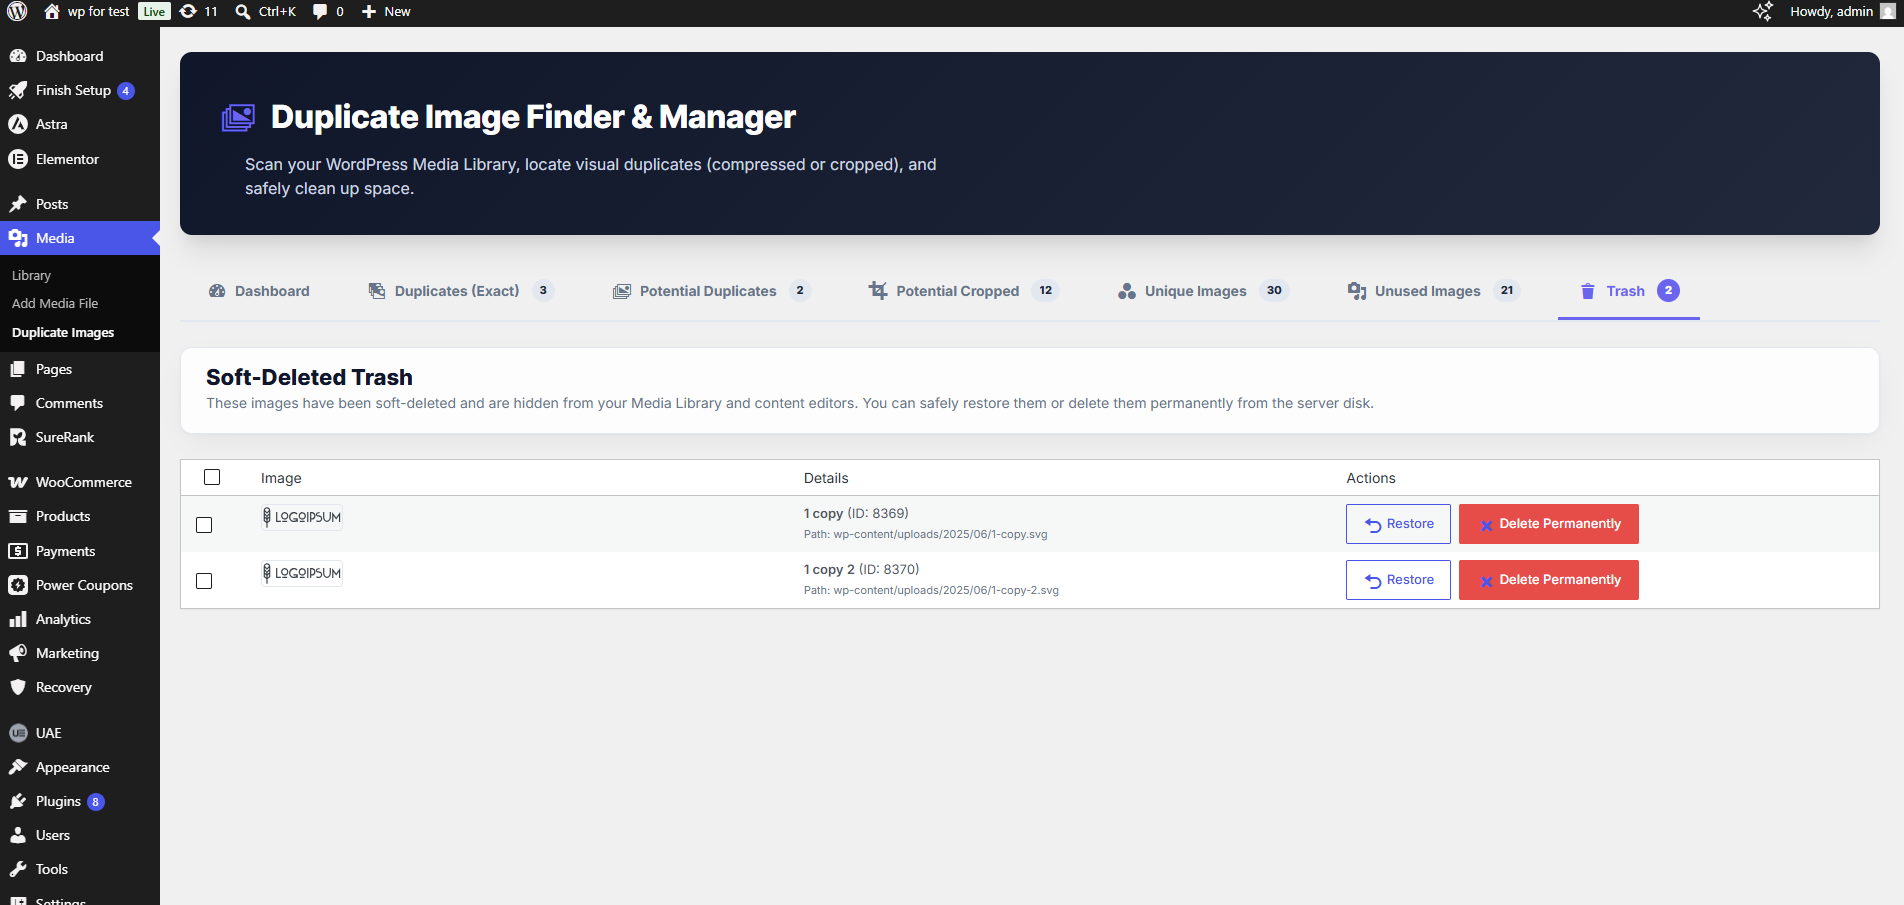1904x905 pixels.
Task: Click the Products box icon
Action: (18, 516)
